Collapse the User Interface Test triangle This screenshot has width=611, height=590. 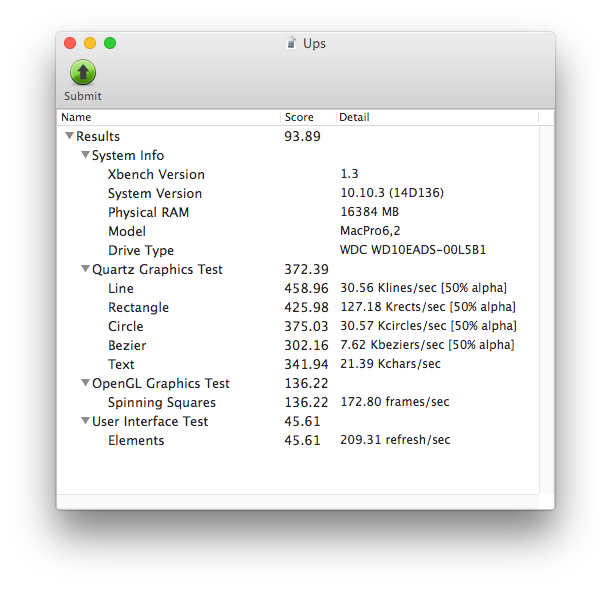pos(85,420)
